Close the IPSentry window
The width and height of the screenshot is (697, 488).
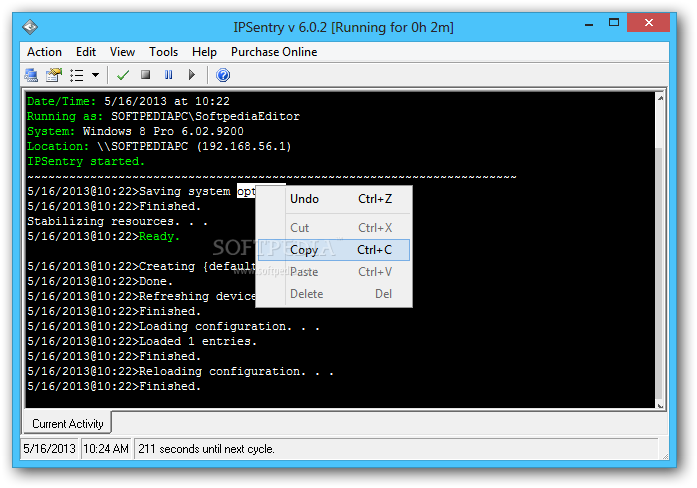click(649, 23)
